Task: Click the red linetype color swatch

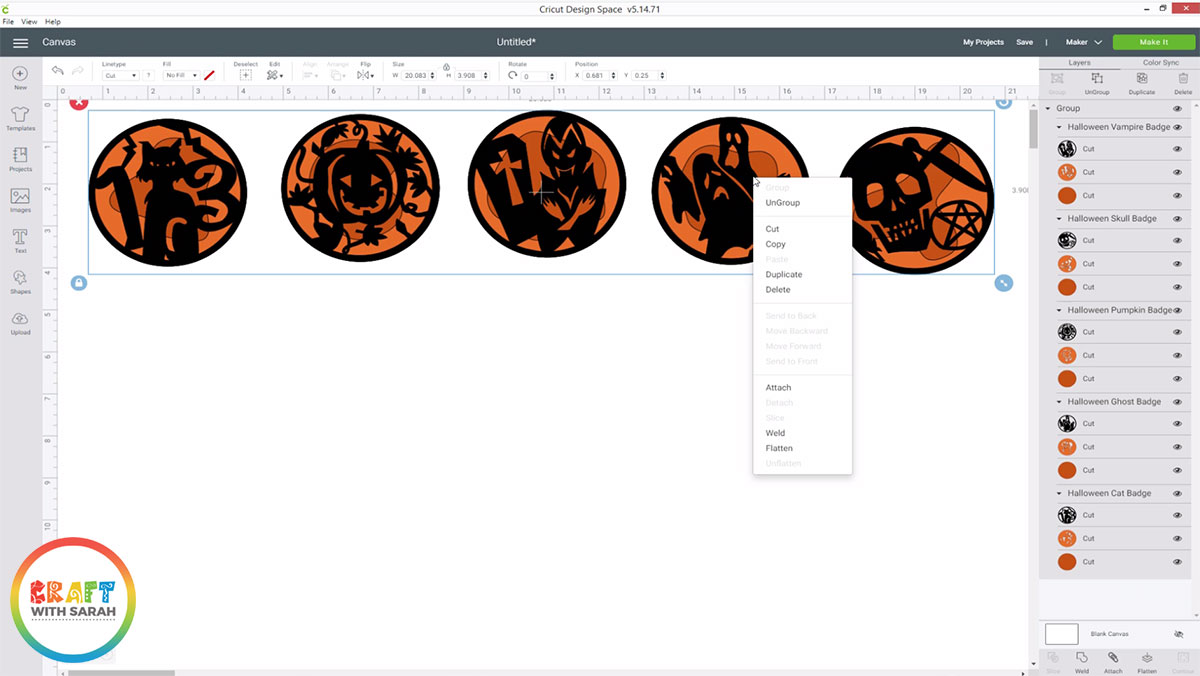Action: pos(210,75)
